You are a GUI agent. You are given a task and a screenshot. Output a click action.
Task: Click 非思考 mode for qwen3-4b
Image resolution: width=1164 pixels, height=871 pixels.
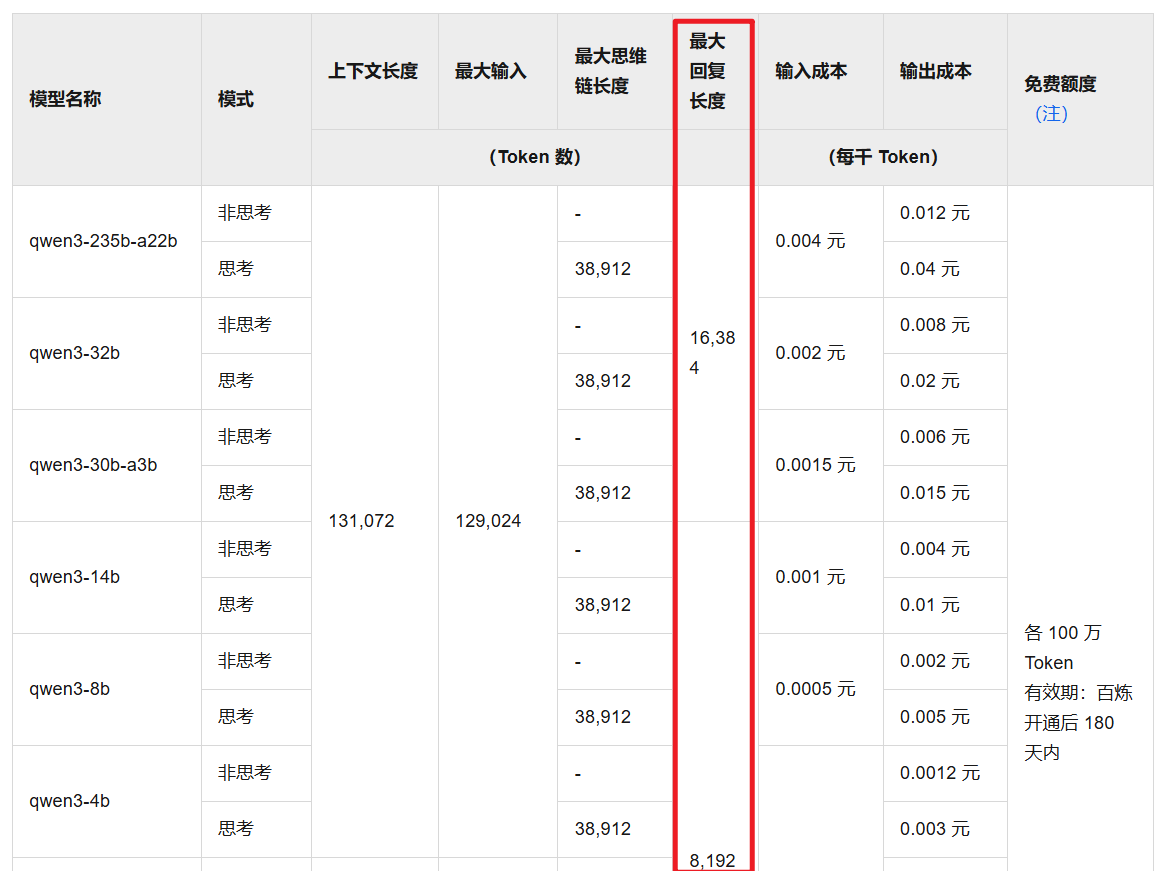point(244,774)
